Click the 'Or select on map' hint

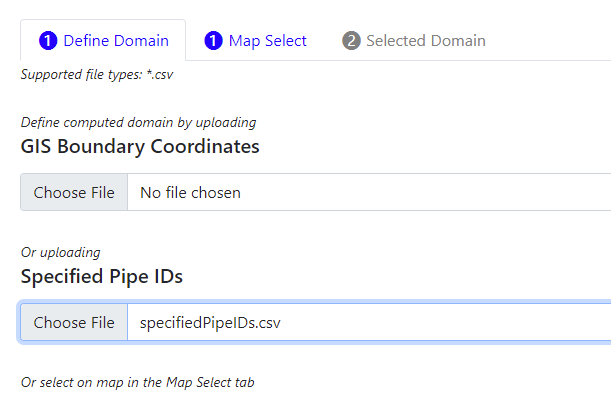(137, 382)
